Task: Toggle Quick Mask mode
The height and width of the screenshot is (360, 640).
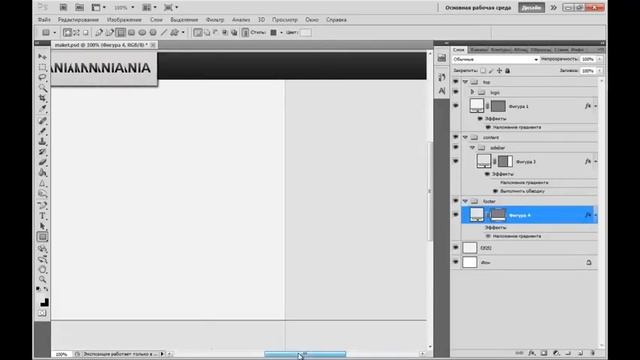Action: point(42,313)
